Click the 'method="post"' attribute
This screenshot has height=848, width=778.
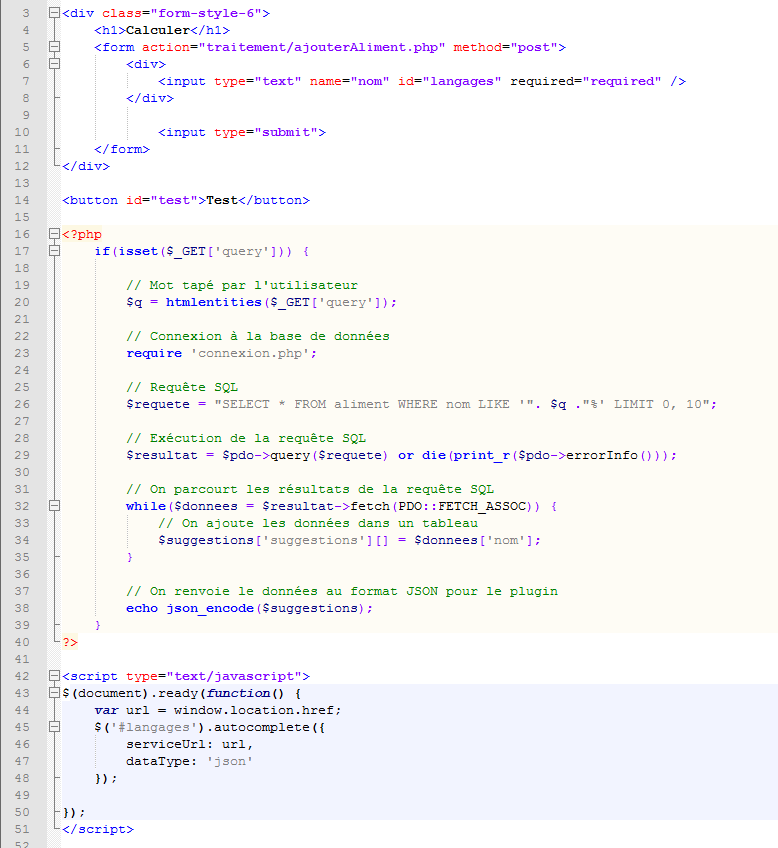[506, 47]
